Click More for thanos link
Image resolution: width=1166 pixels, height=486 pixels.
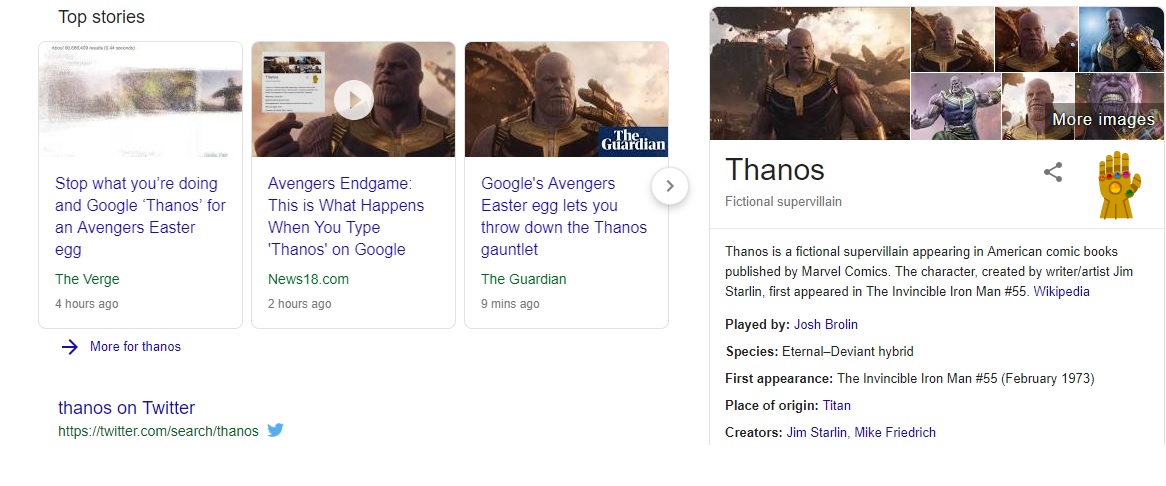tap(135, 347)
